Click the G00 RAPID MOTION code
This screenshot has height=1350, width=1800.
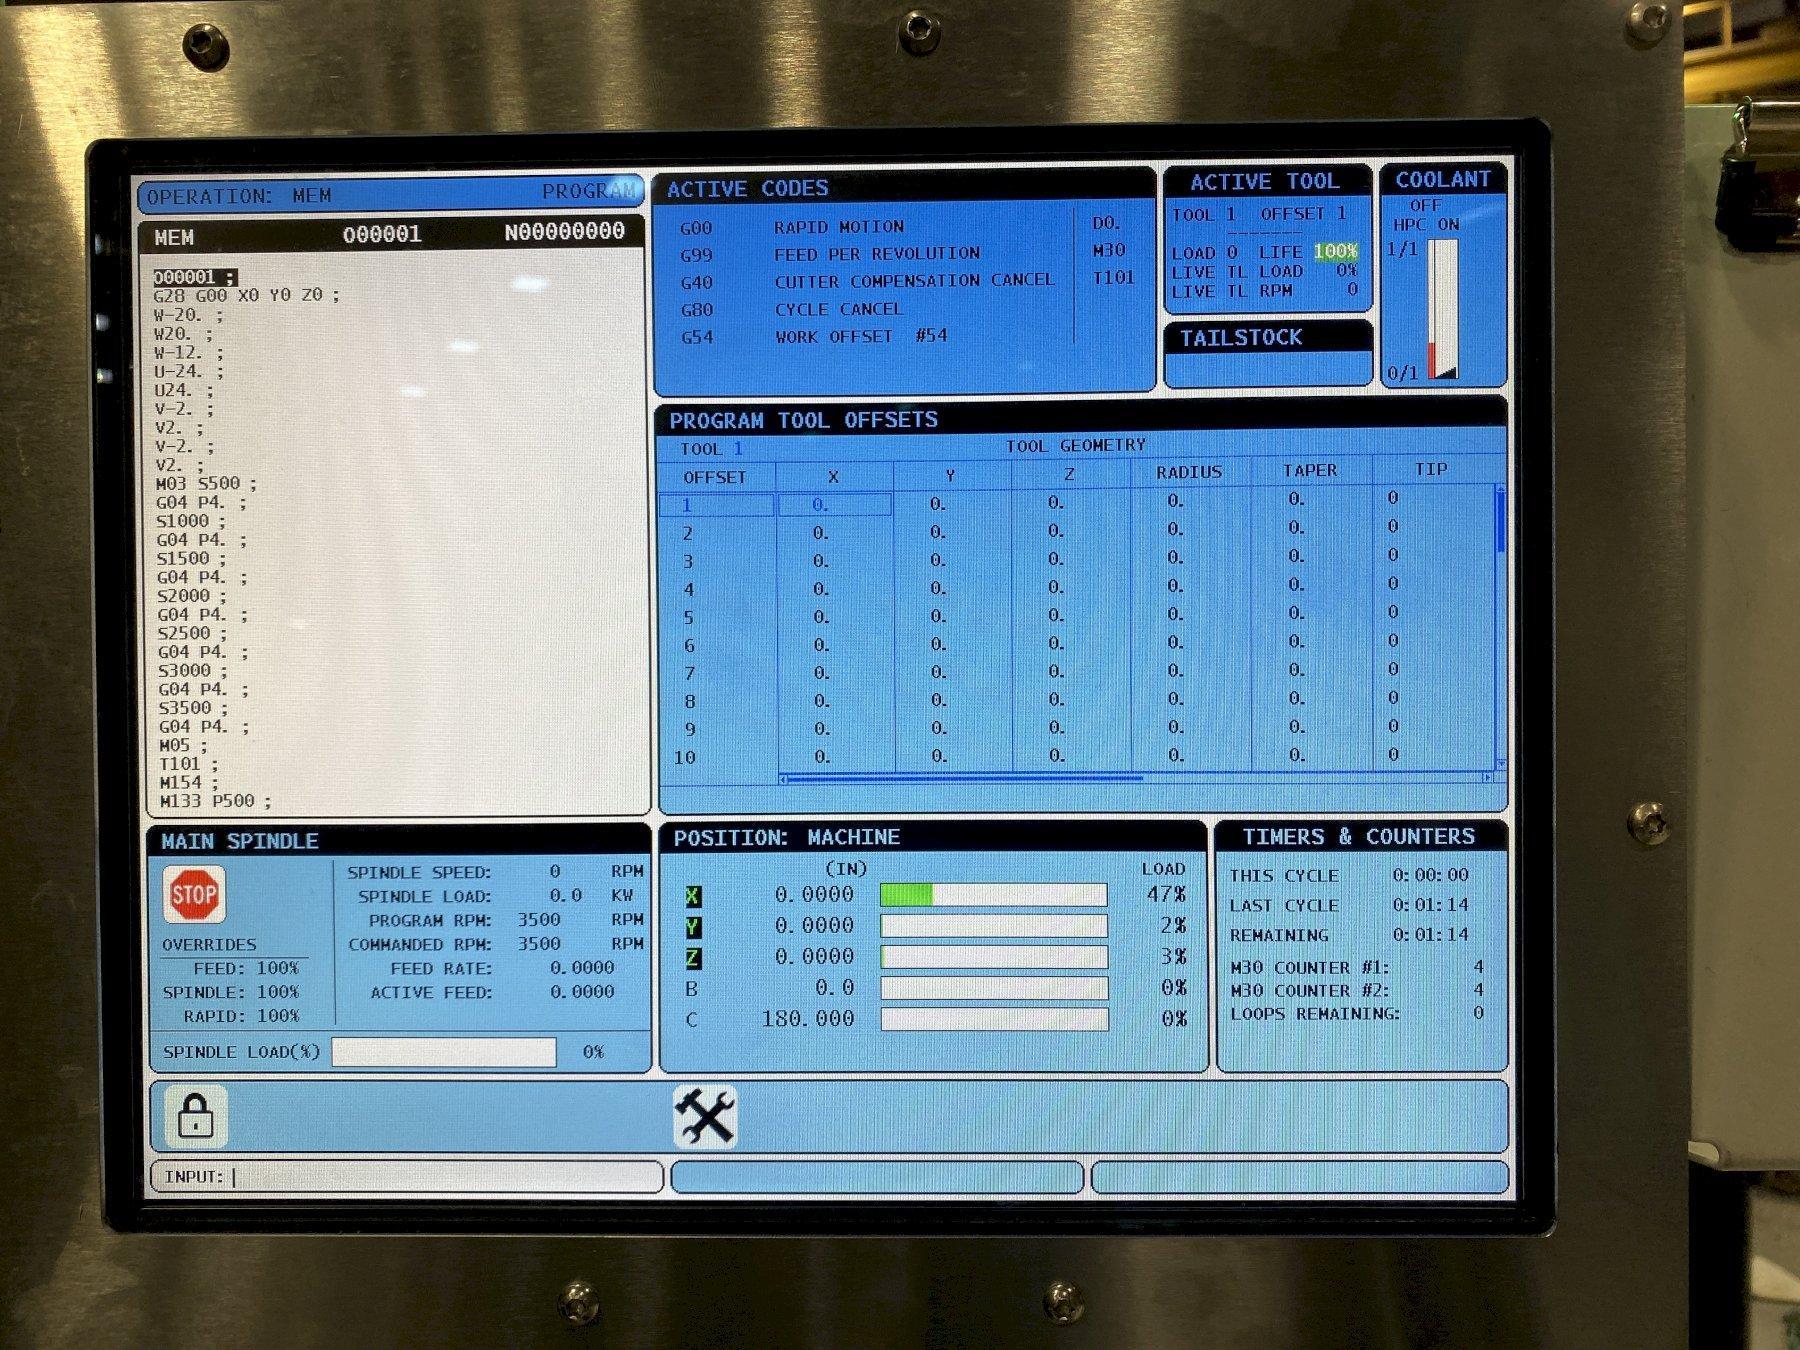pyautogui.click(x=792, y=227)
